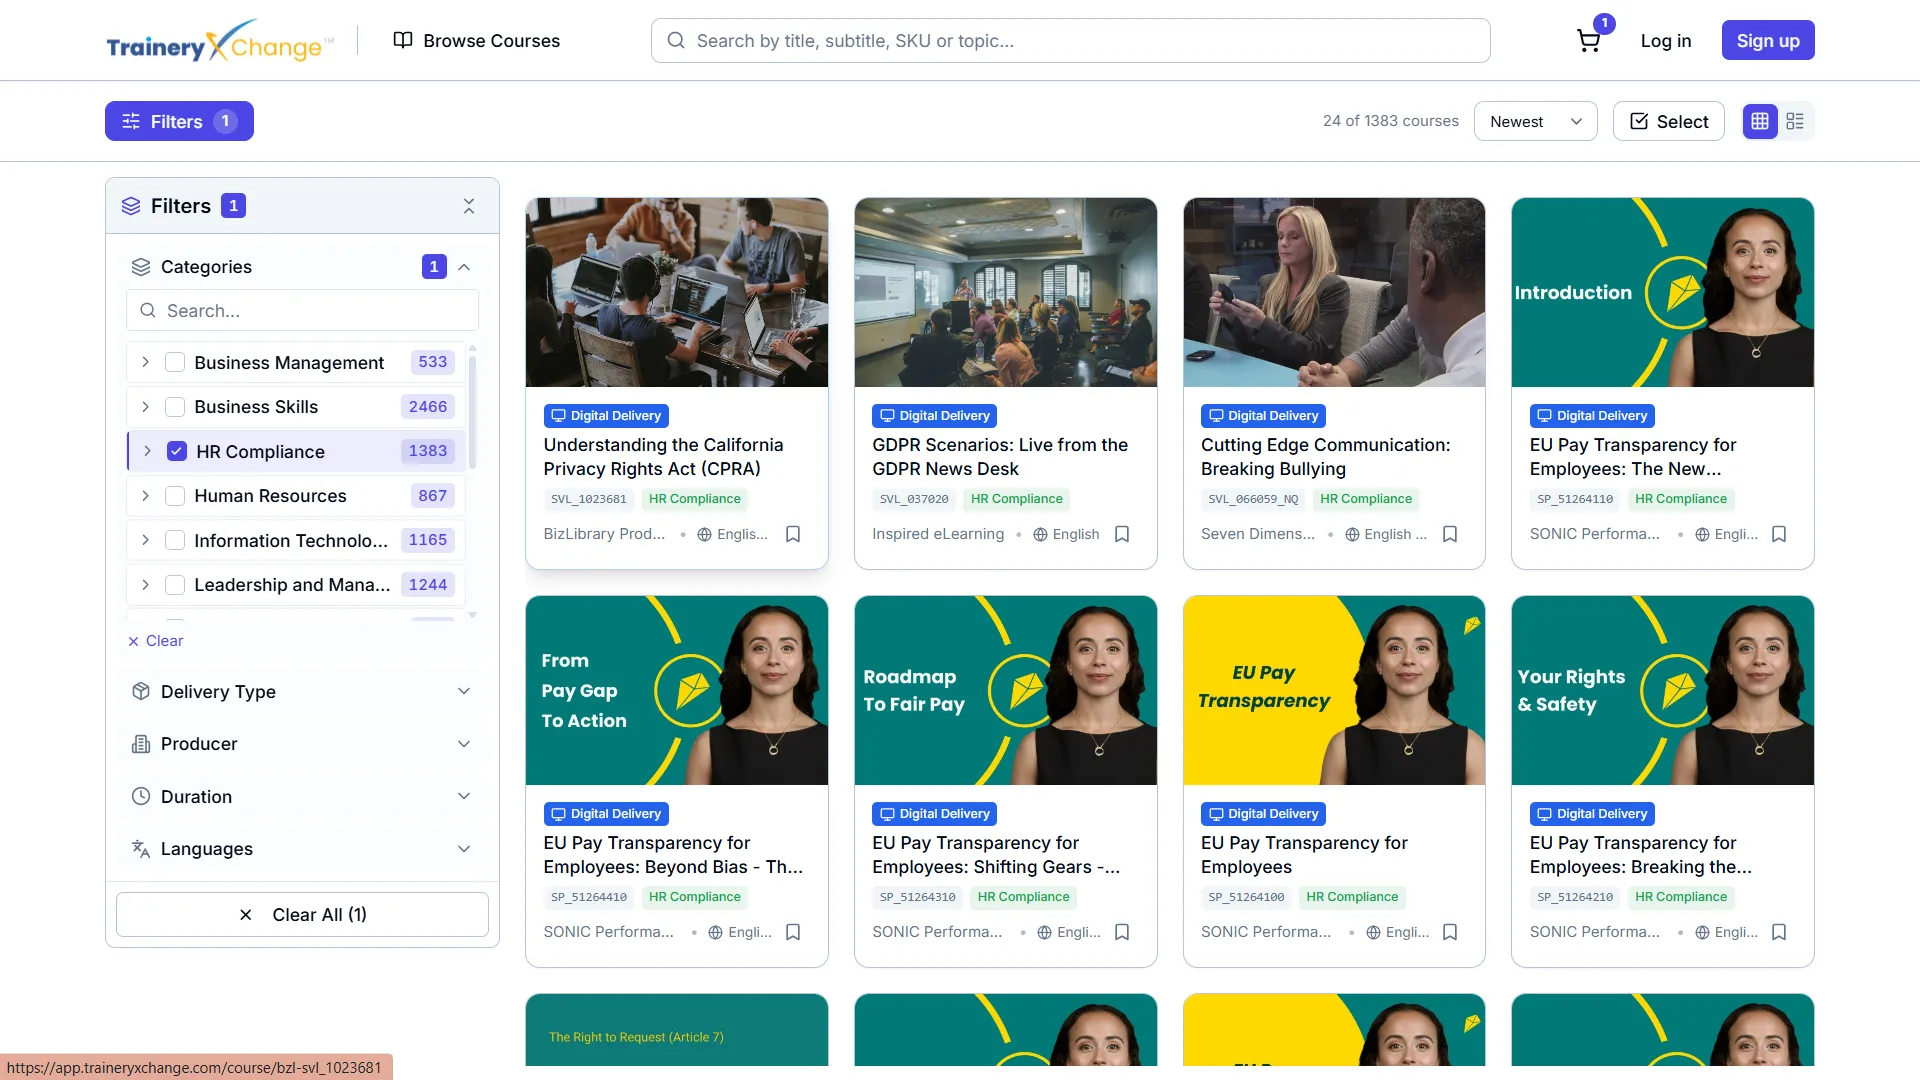Viewport: 1920px width, 1080px height.
Task: Open the Your Rights & Safety thumbnail
Action: point(1663,690)
